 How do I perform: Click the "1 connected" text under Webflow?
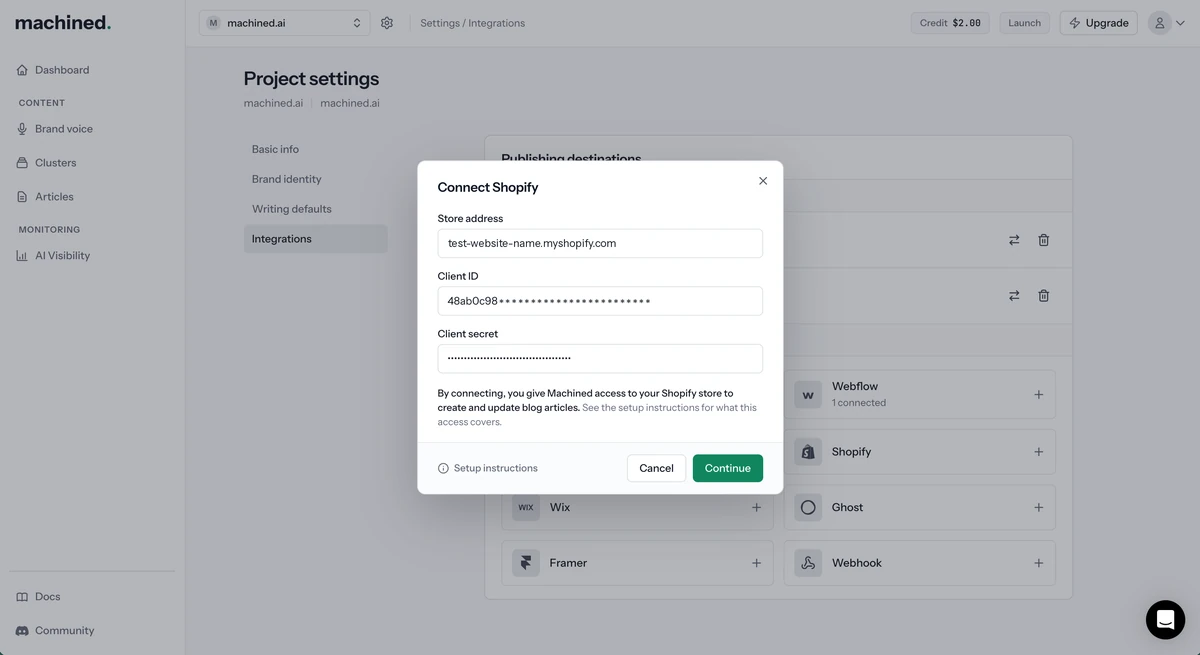point(859,403)
